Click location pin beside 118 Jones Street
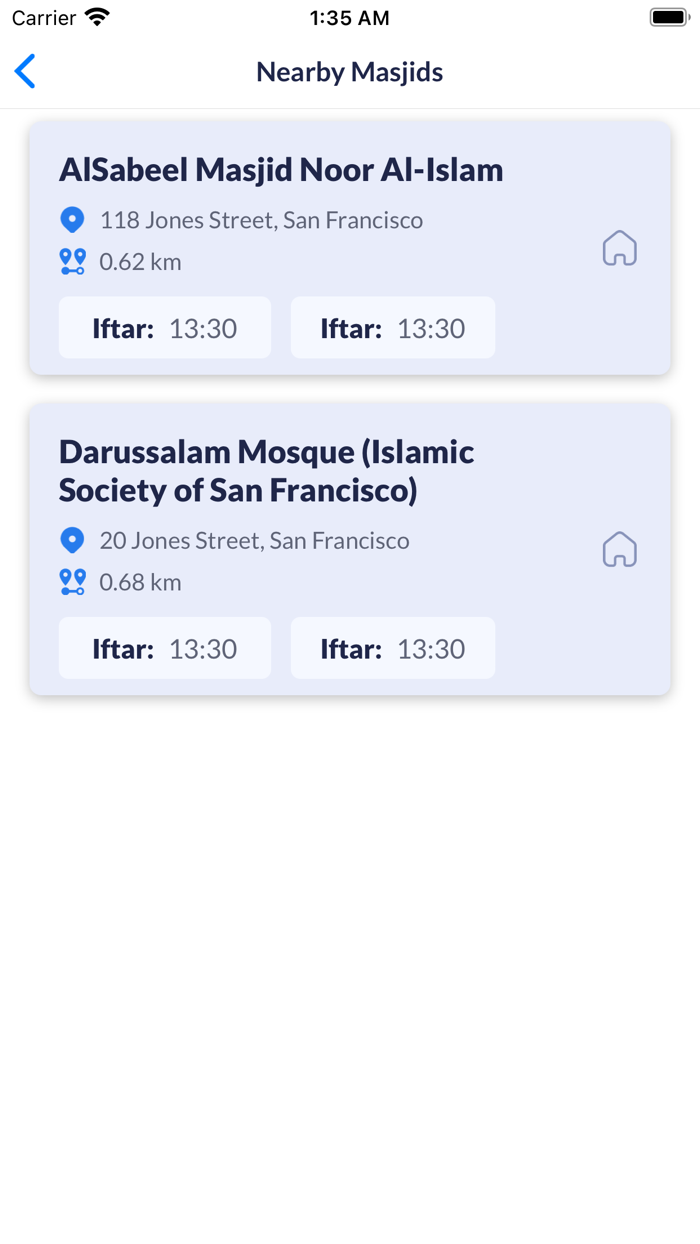 (x=72, y=220)
